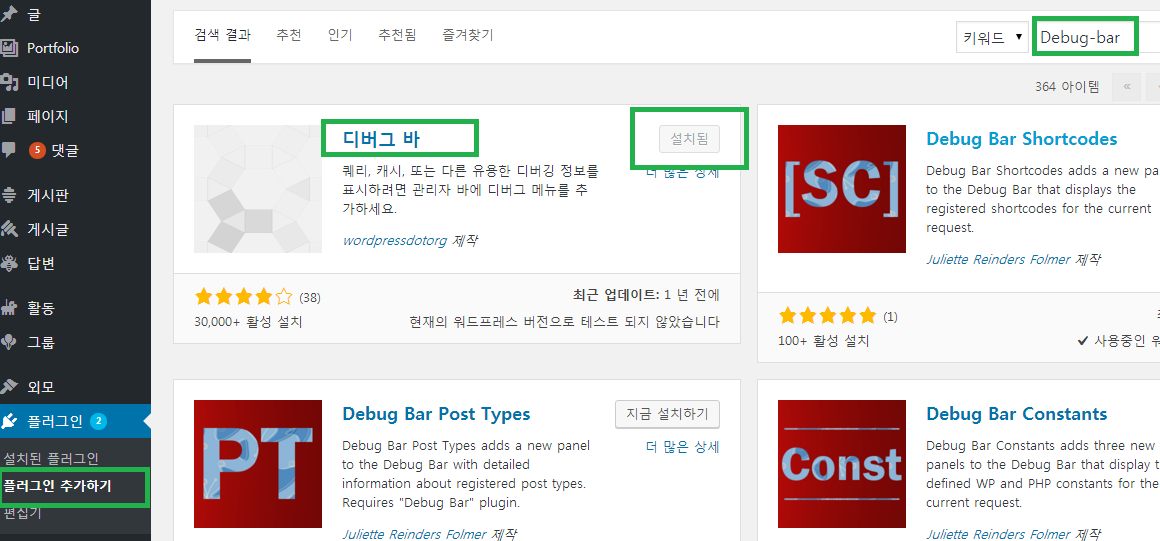This screenshot has width=1160, height=541.
Task: Open 더 많은 상세 for Post Types
Action: coord(683,447)
